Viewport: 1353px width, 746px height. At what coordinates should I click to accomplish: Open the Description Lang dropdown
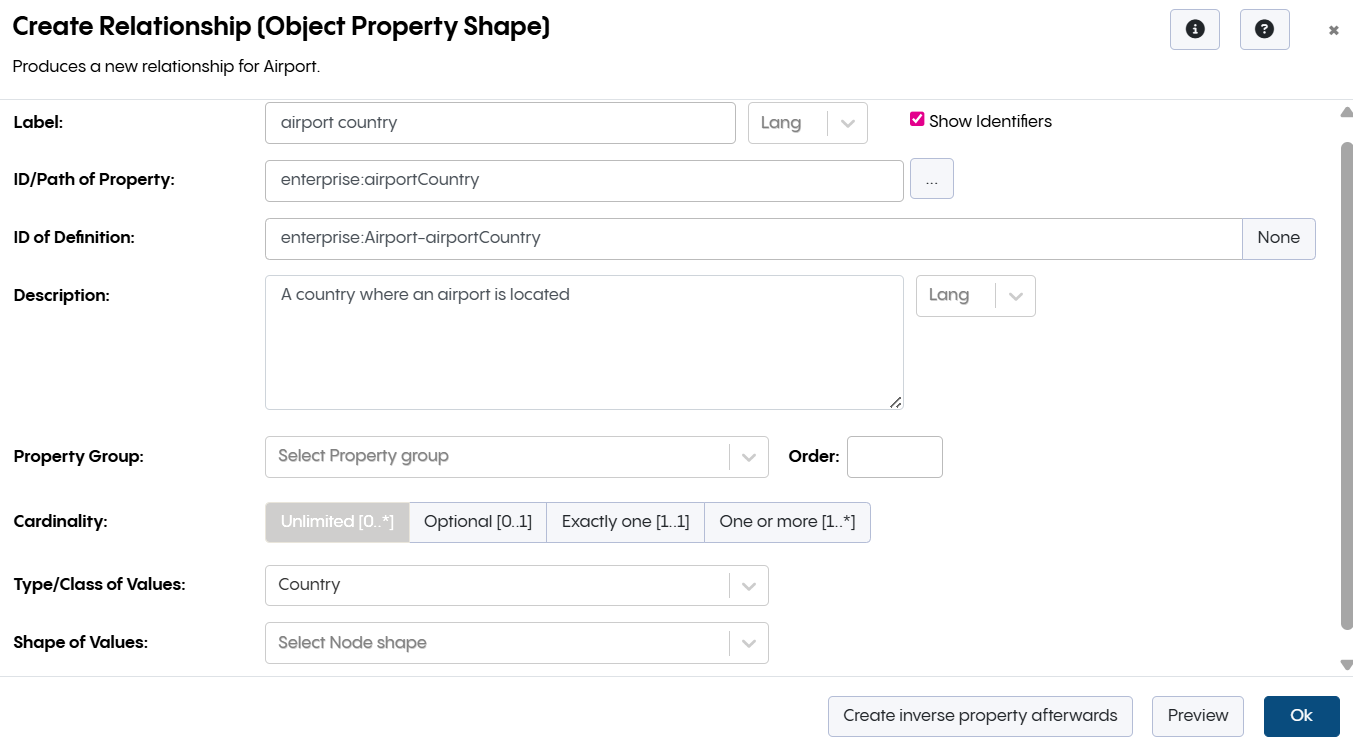pos(975,296)
